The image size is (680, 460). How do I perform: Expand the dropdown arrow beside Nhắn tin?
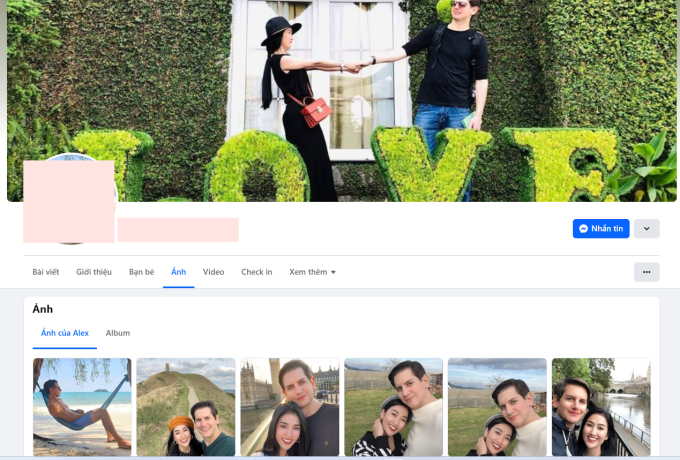coord(646,229)
